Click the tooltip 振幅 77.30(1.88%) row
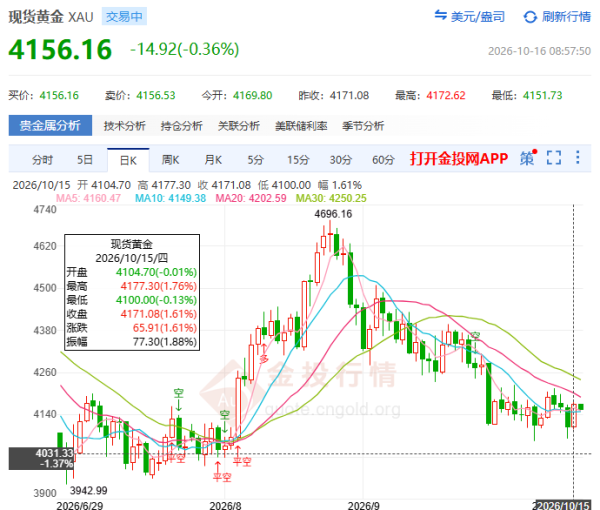The width and height of the screenshot is (600, 510). point(132,342)
